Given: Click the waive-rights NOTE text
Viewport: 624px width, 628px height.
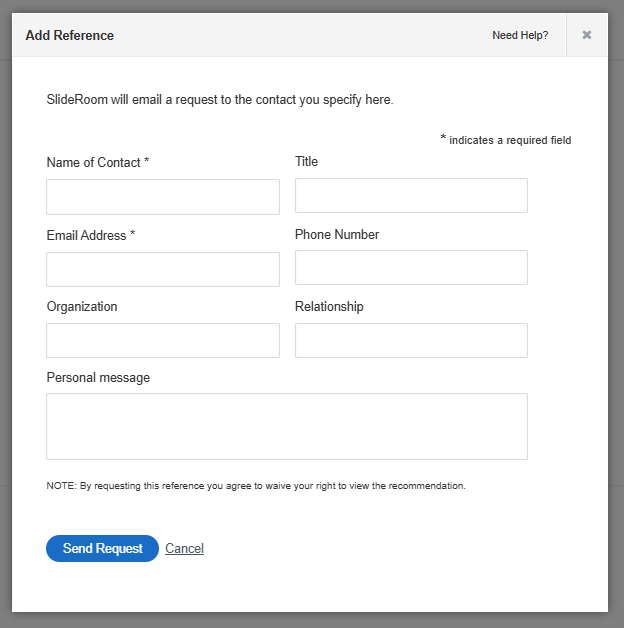Looking at the screenshot, I should click(x=256, y=486).
